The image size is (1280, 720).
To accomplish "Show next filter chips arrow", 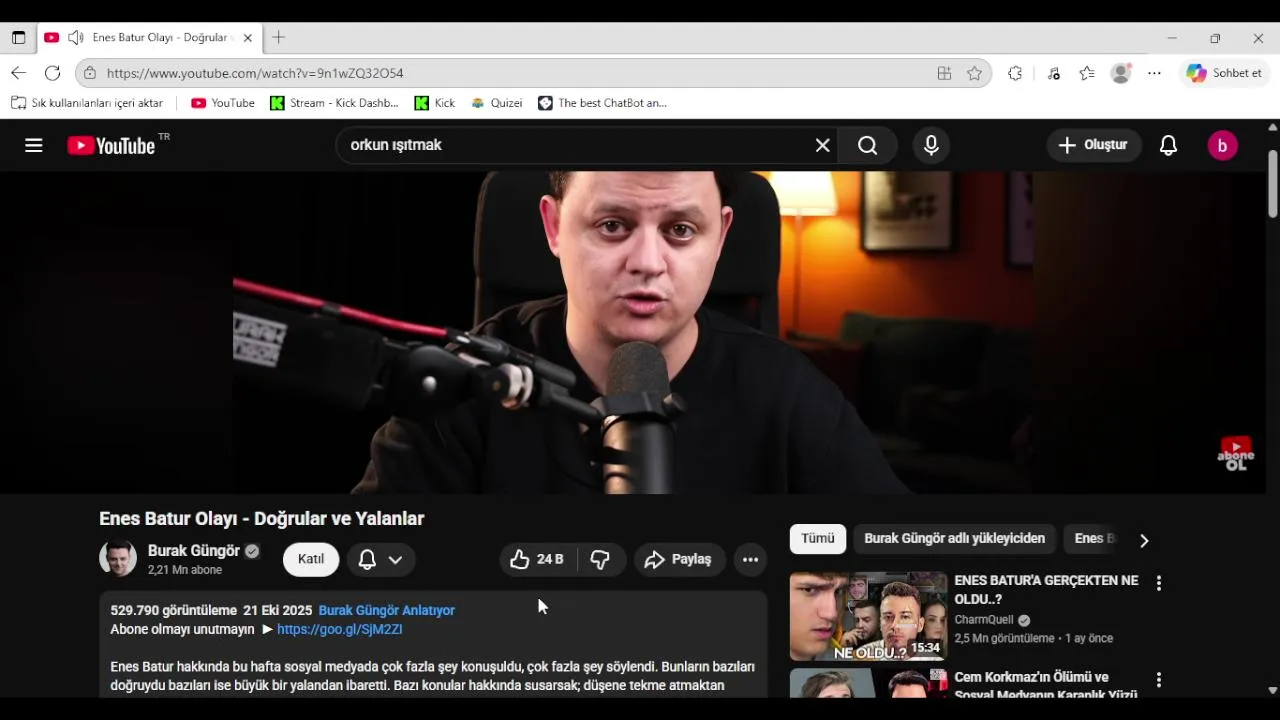I will [x=1144, y=540].
